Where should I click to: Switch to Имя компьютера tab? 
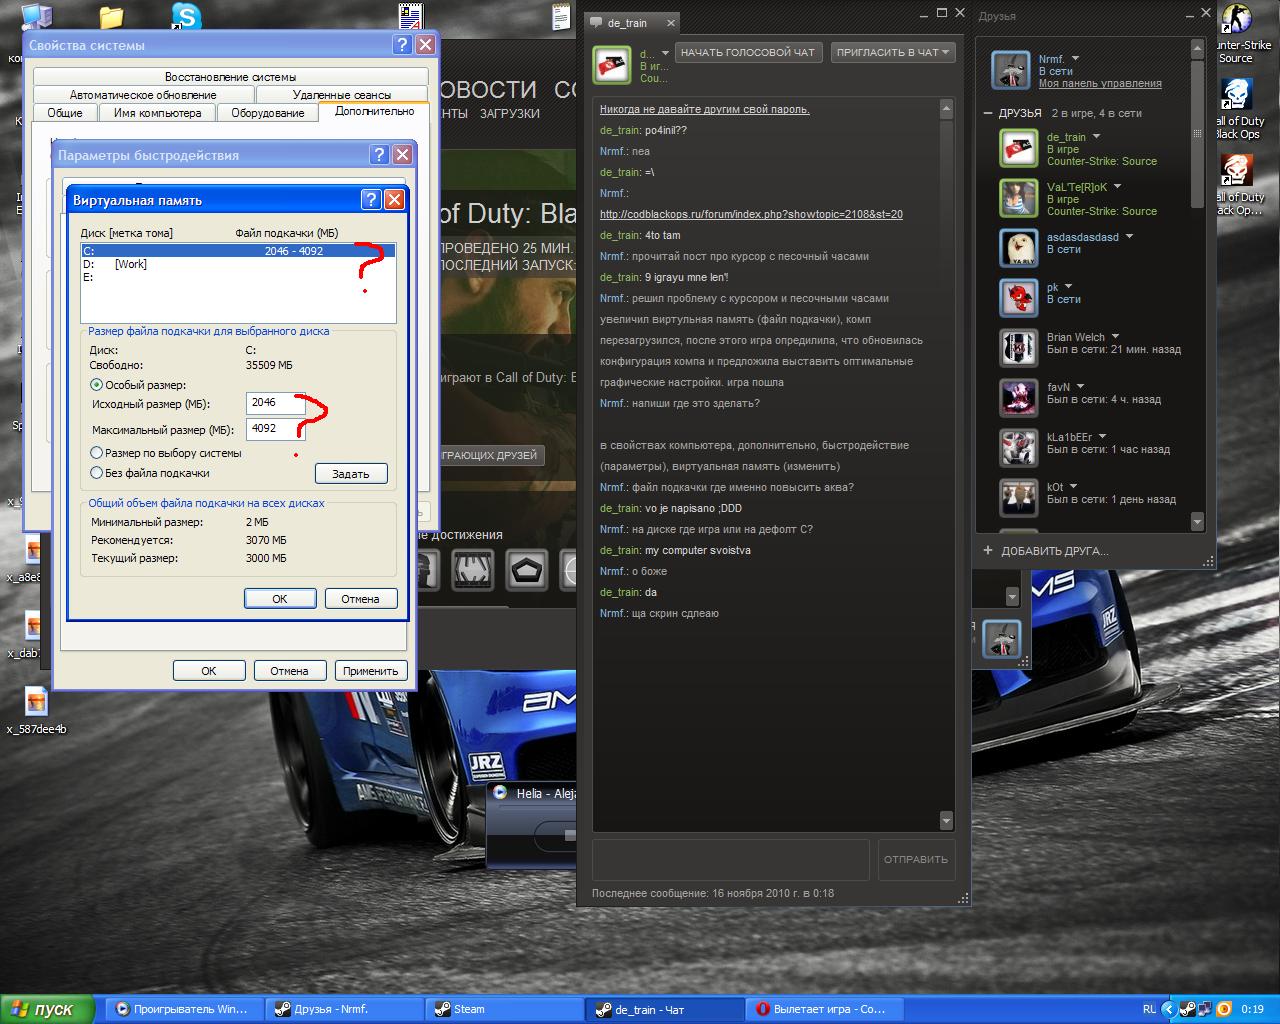[157, 113]
